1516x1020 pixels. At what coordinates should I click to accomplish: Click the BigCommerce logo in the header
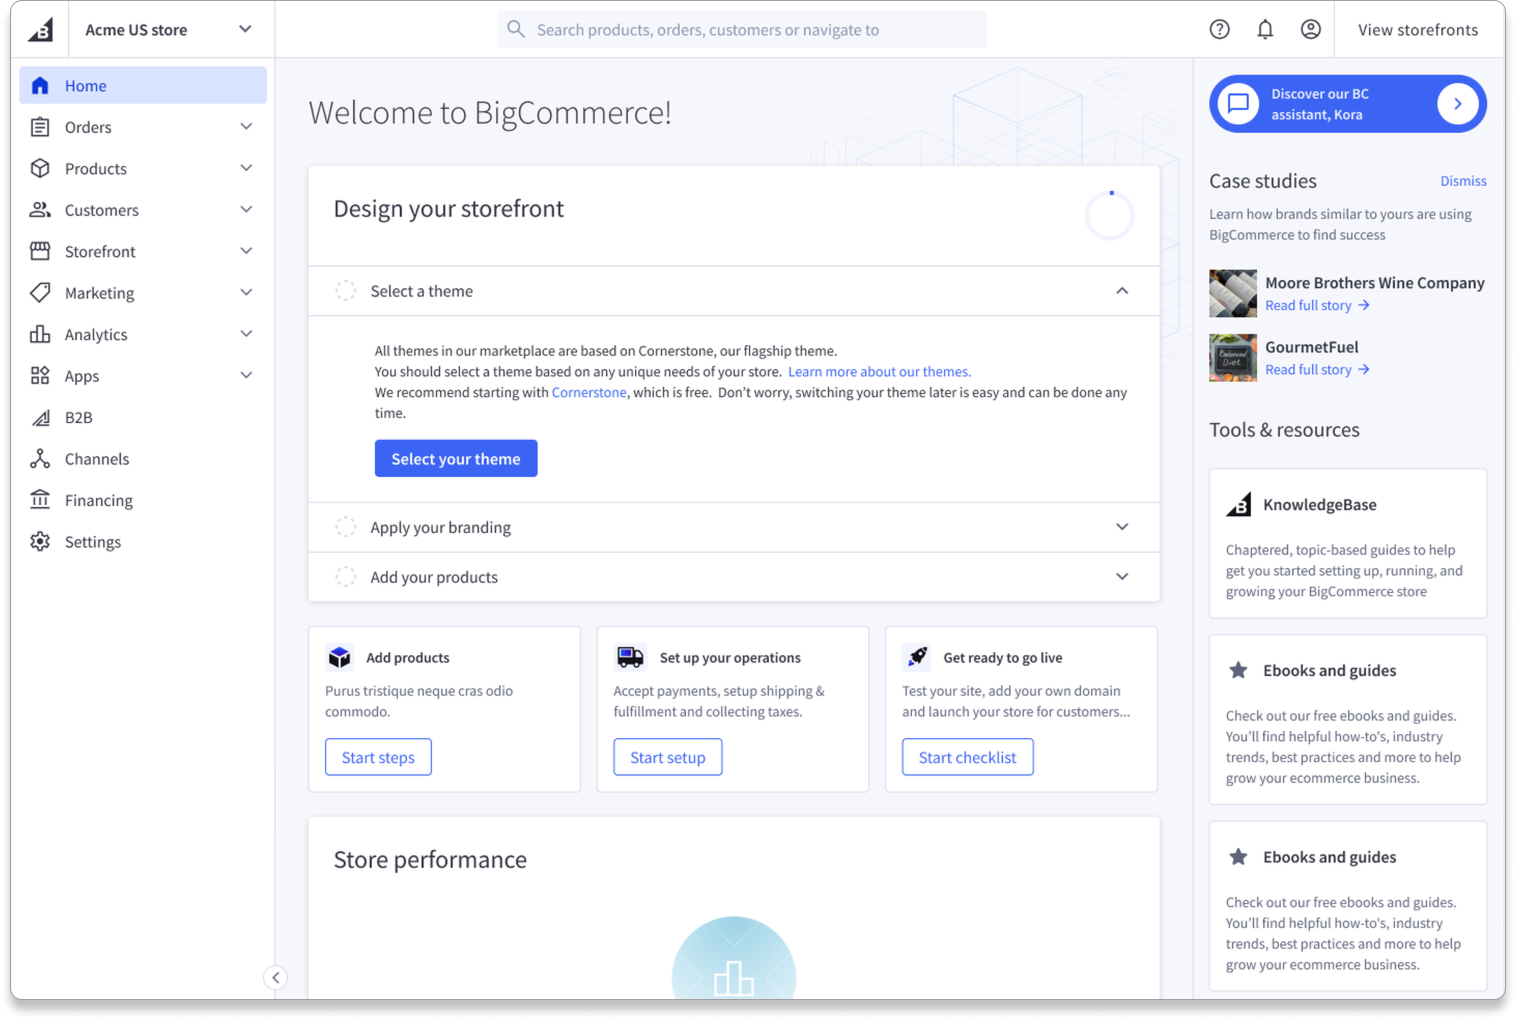[40, 30]
